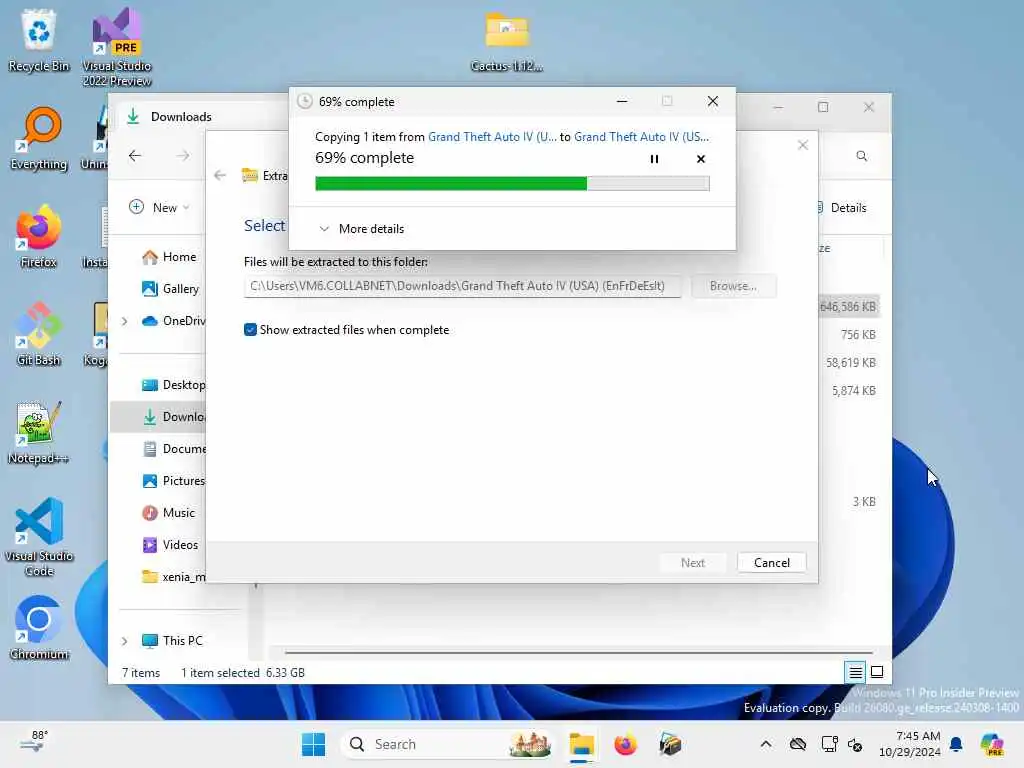This screenshot has width=1024, height=768.
Task: Open the clock showing 7:45 AM
Action: [910, 744]
